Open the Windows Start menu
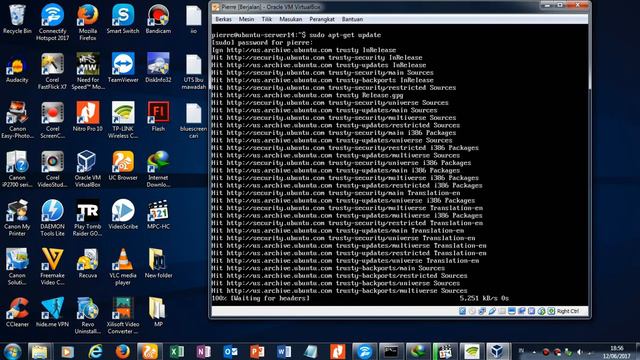The image size is (640, 360). [x=12, y=351]
